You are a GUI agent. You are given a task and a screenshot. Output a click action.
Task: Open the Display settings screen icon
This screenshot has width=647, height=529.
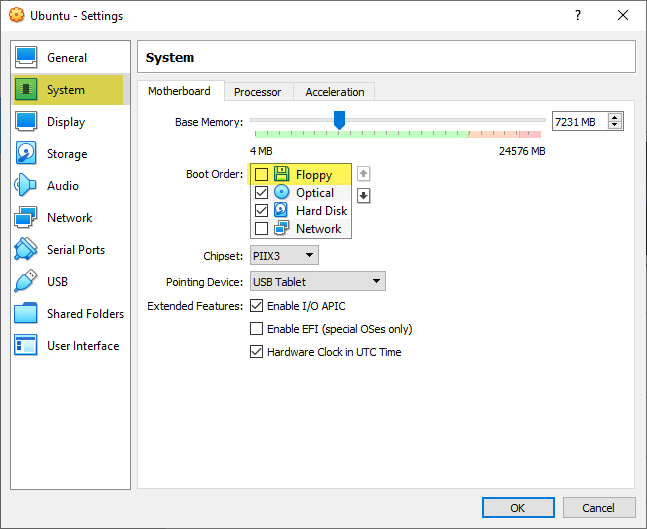[x=26, y=121]
